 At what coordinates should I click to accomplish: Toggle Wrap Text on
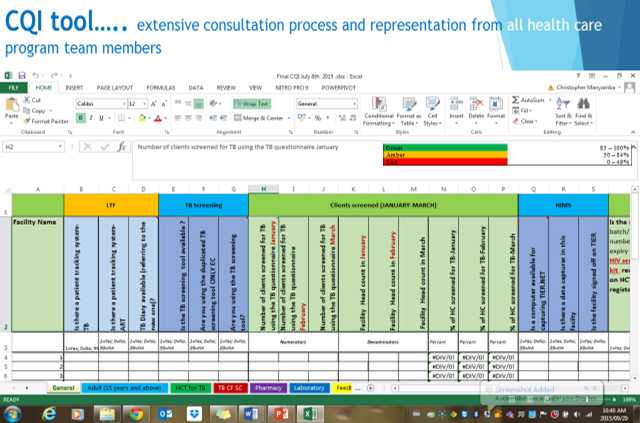pos(251,103)
